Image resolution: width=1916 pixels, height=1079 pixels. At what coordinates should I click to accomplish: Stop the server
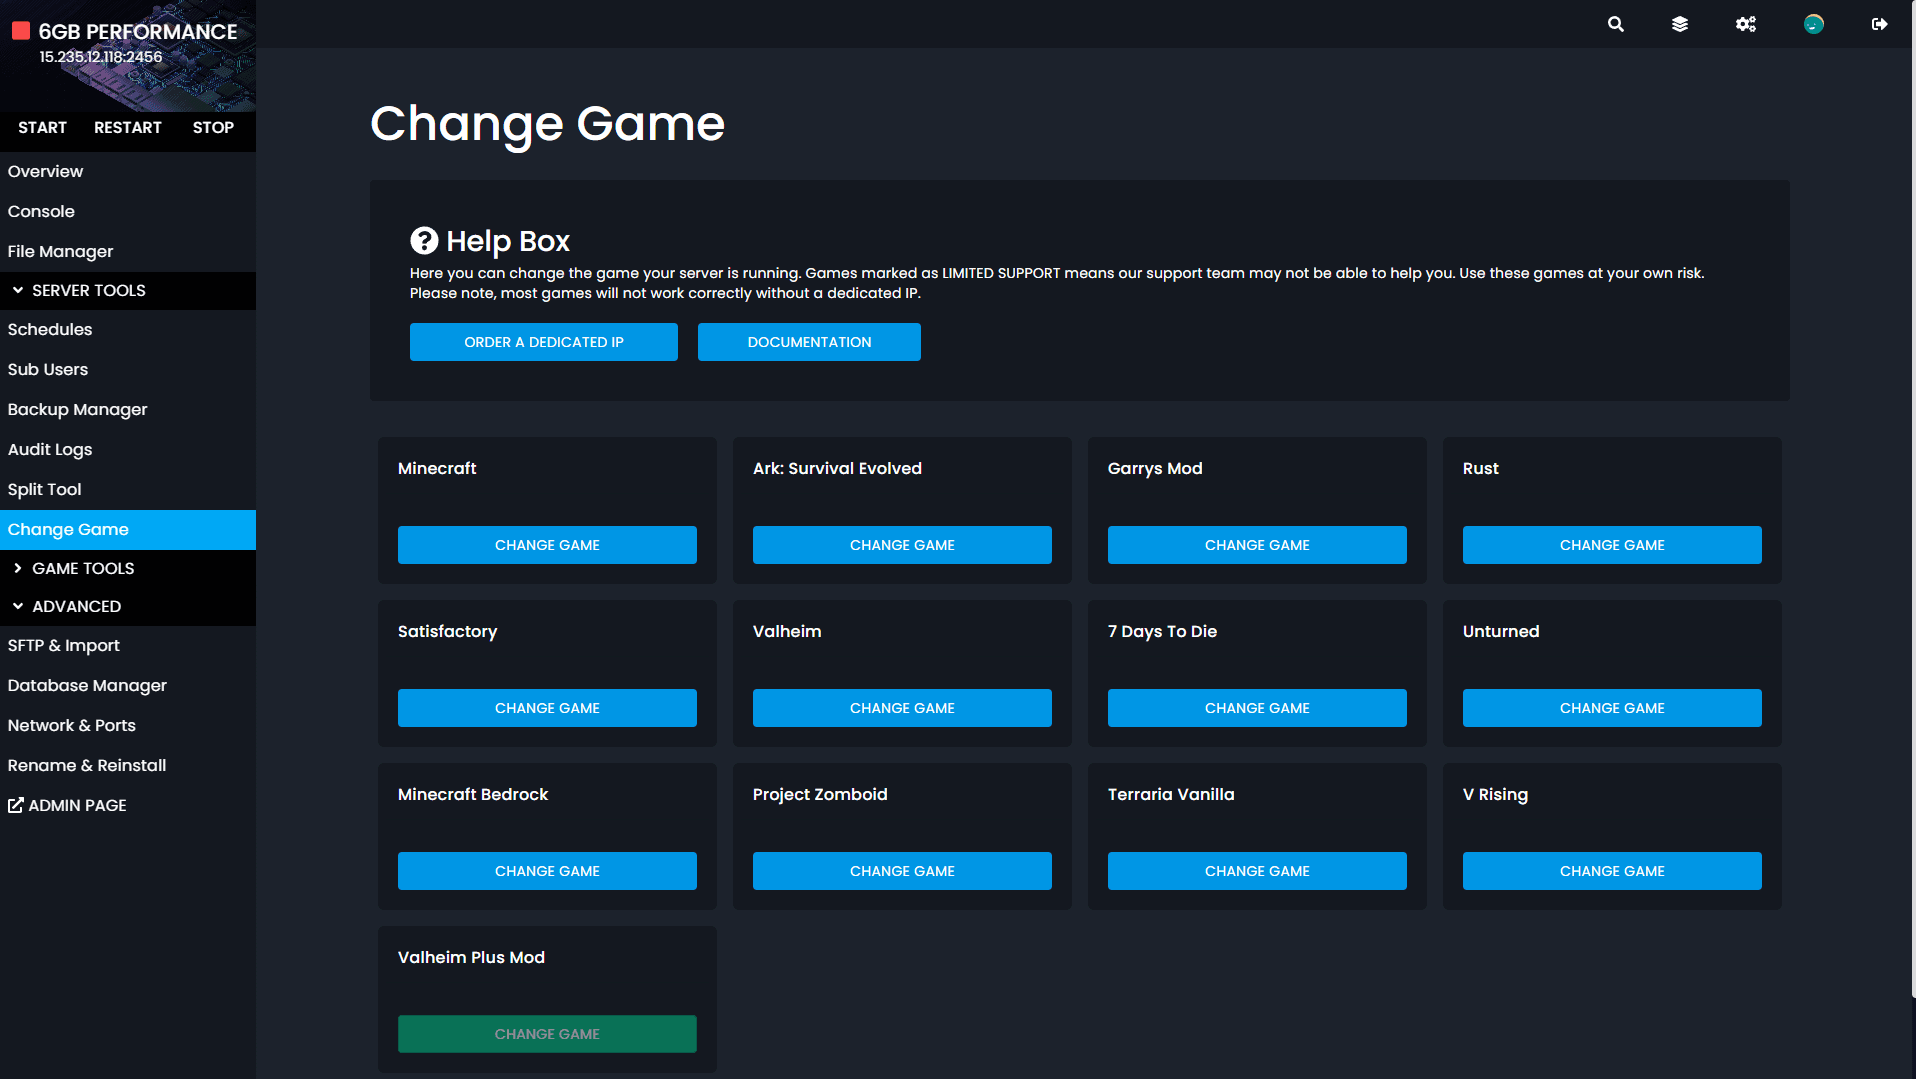point(213,128)
